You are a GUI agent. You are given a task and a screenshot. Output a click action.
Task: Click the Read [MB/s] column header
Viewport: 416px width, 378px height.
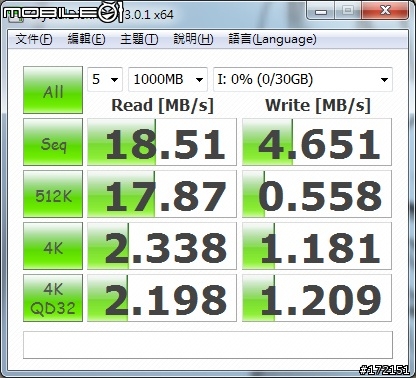162,106
